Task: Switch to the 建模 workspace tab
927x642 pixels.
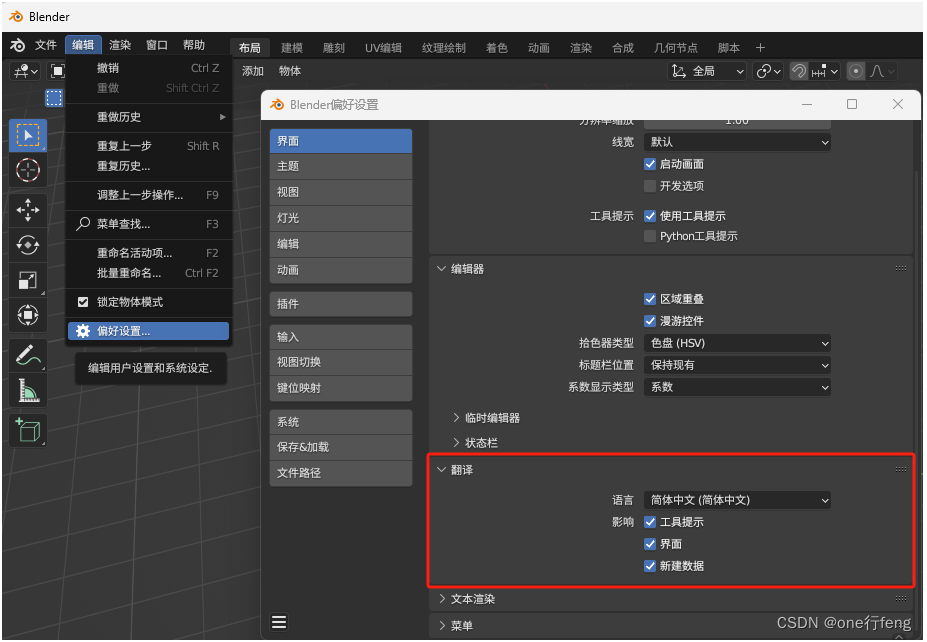Action: (291, 48)
